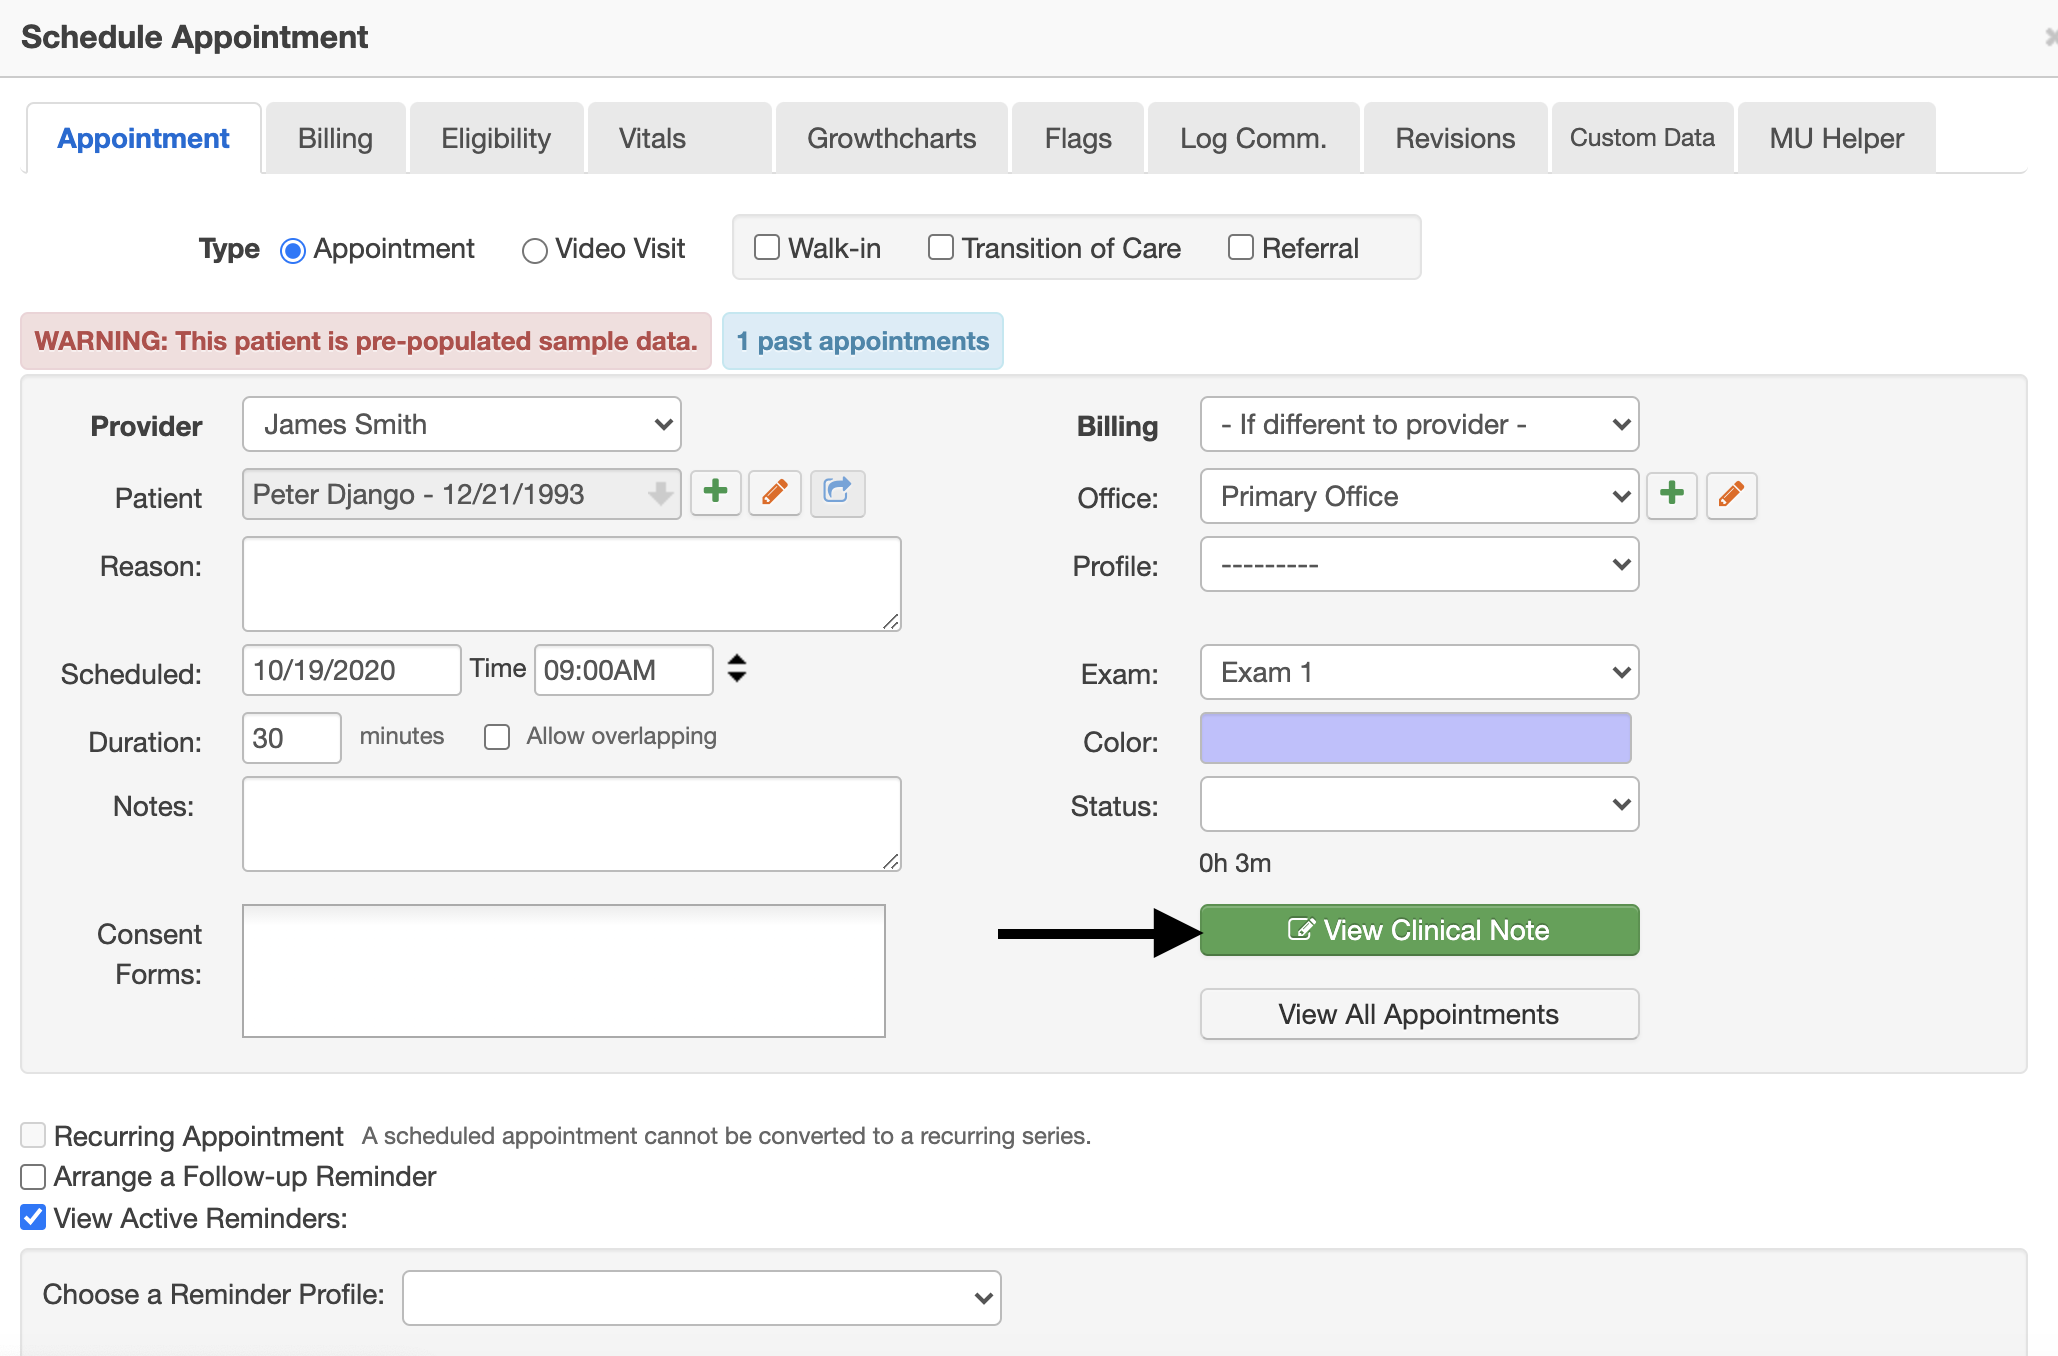The width and height of the screenshot is (2058, 1356).
Task: Click the Duration field showing 30
Action: pos(291,738)
